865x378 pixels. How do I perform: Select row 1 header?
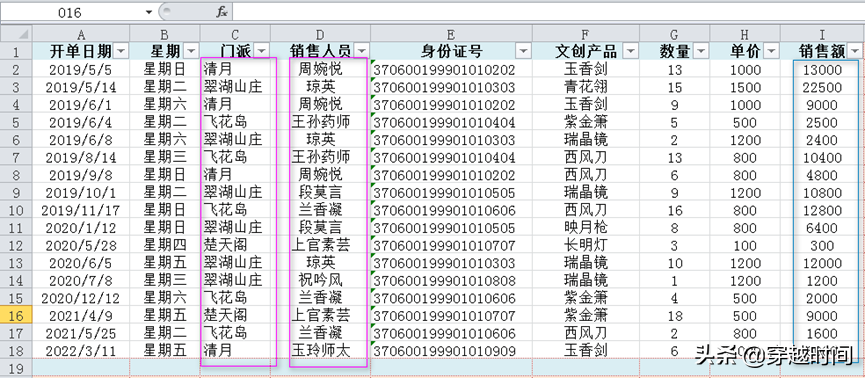pyautogui.click(x=16, y=52)
